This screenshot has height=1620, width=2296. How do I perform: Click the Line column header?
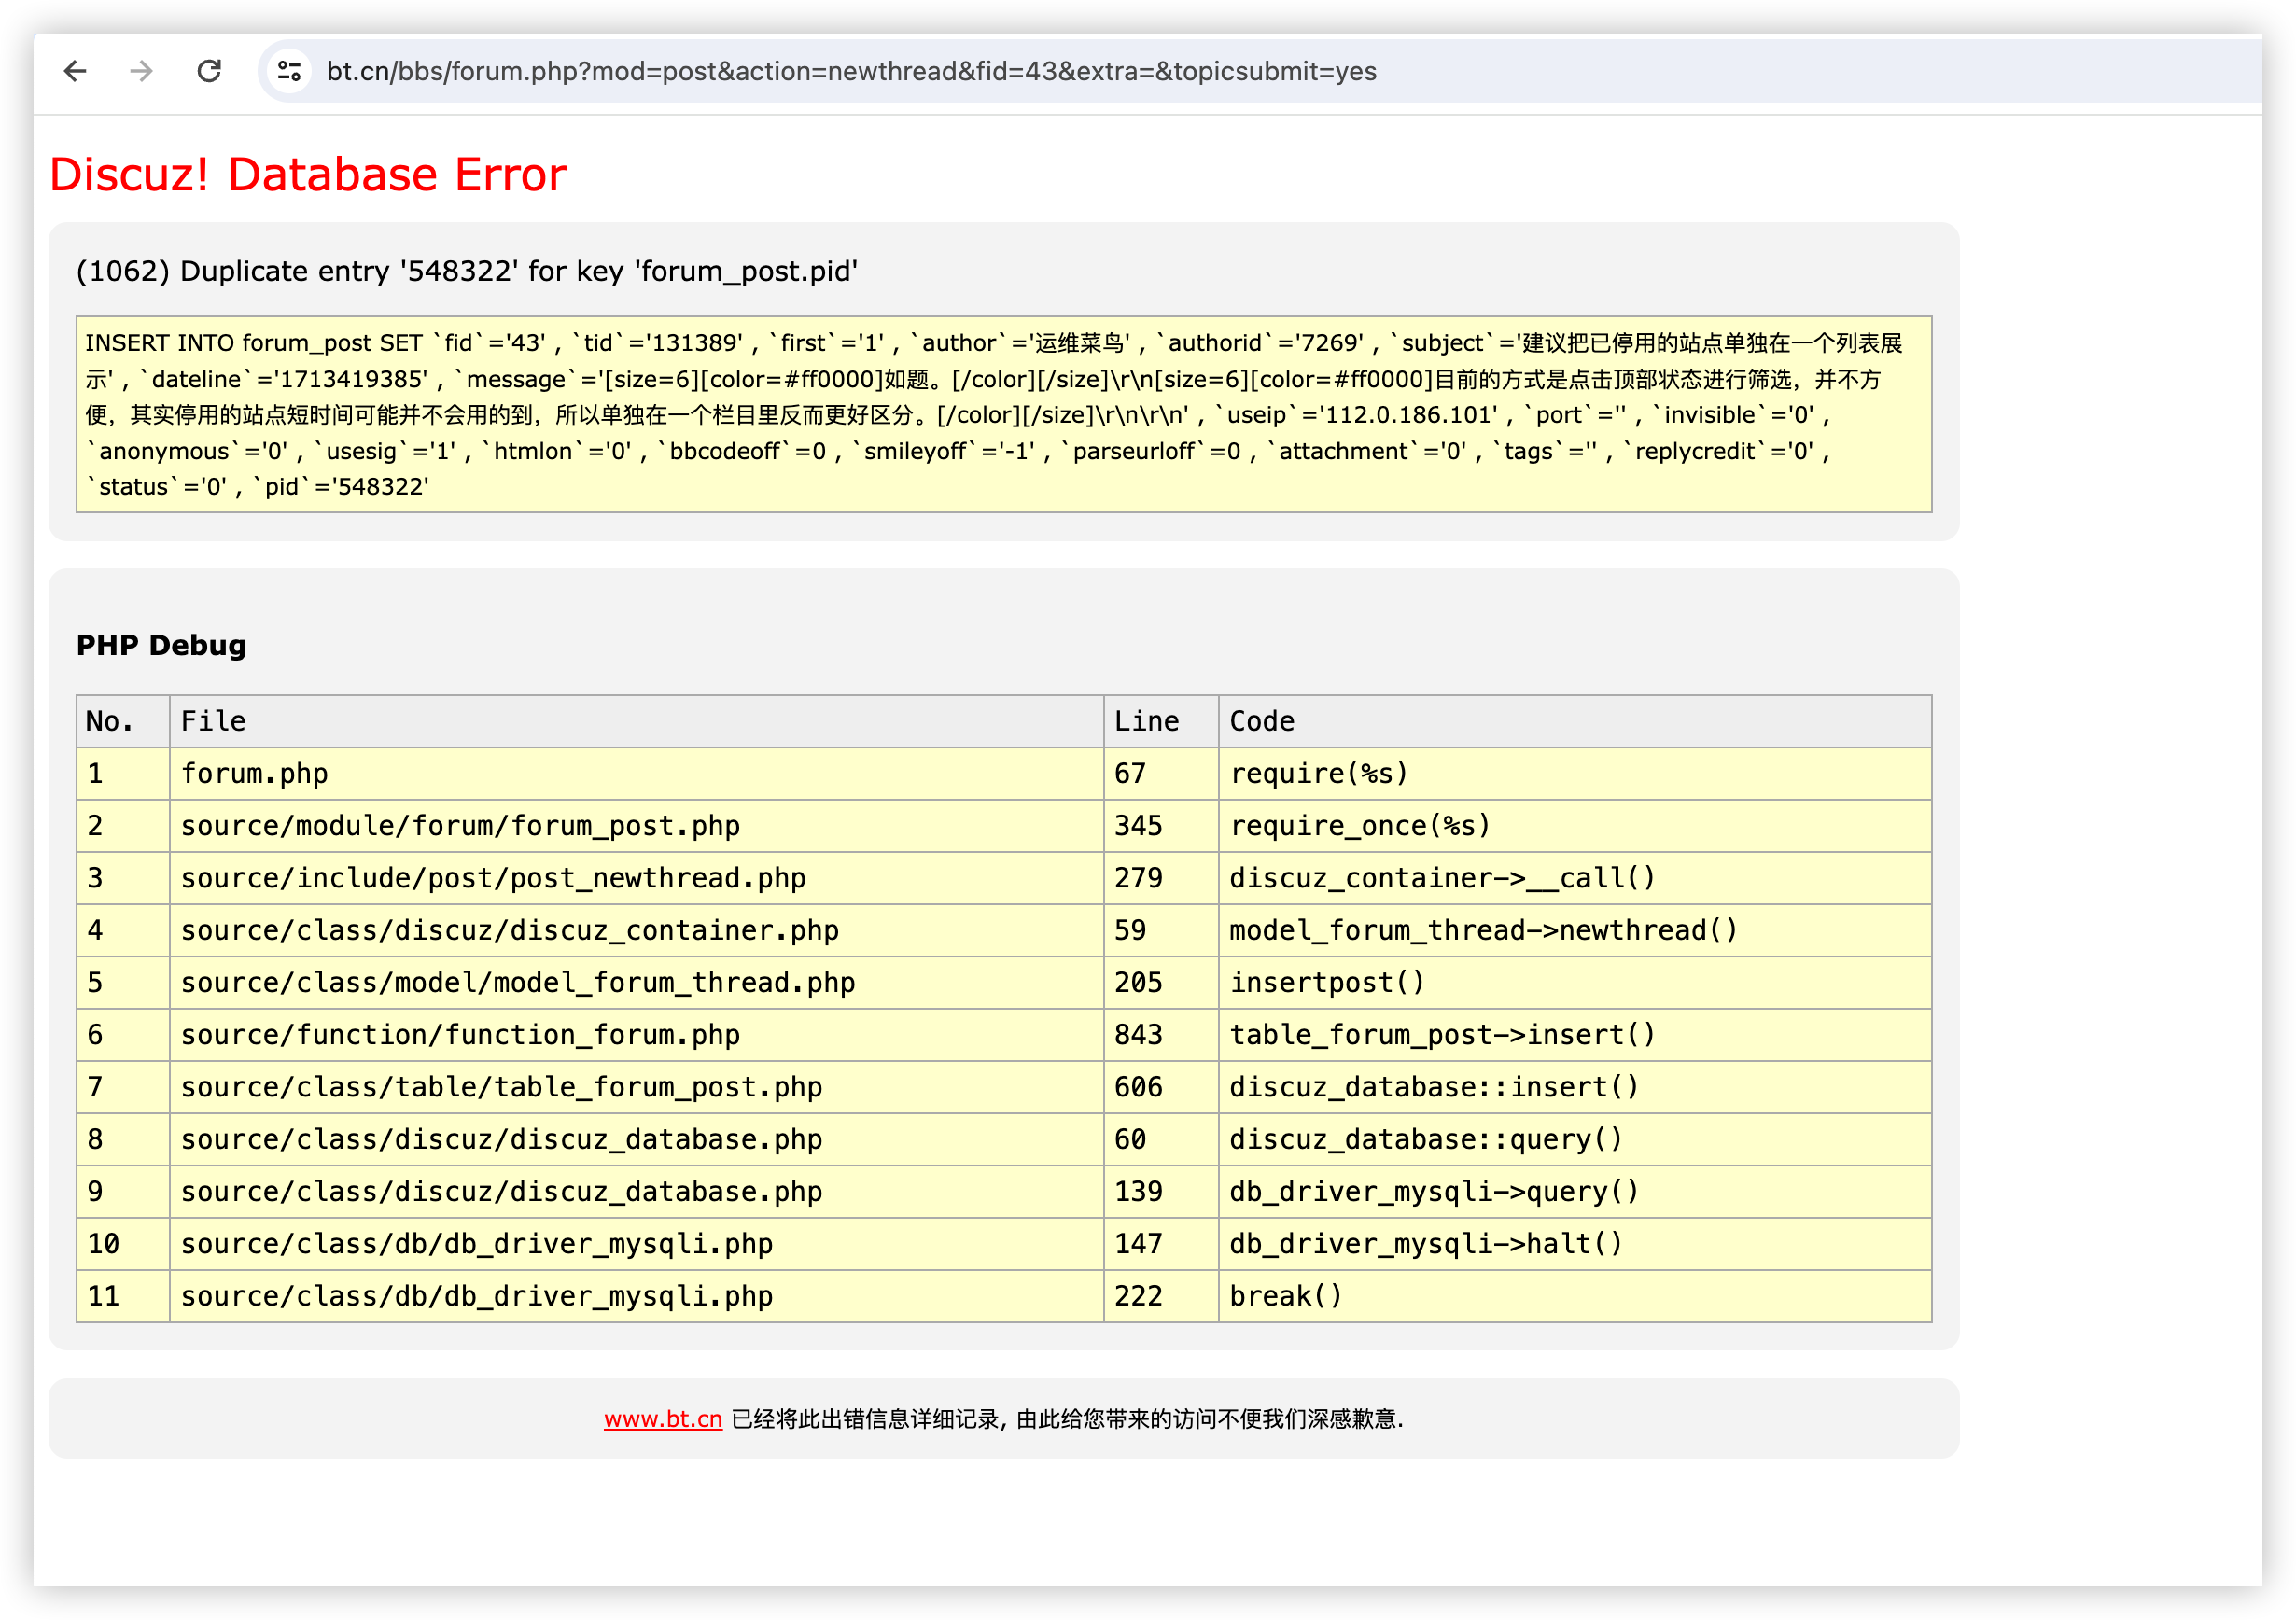pos(1161,721)
